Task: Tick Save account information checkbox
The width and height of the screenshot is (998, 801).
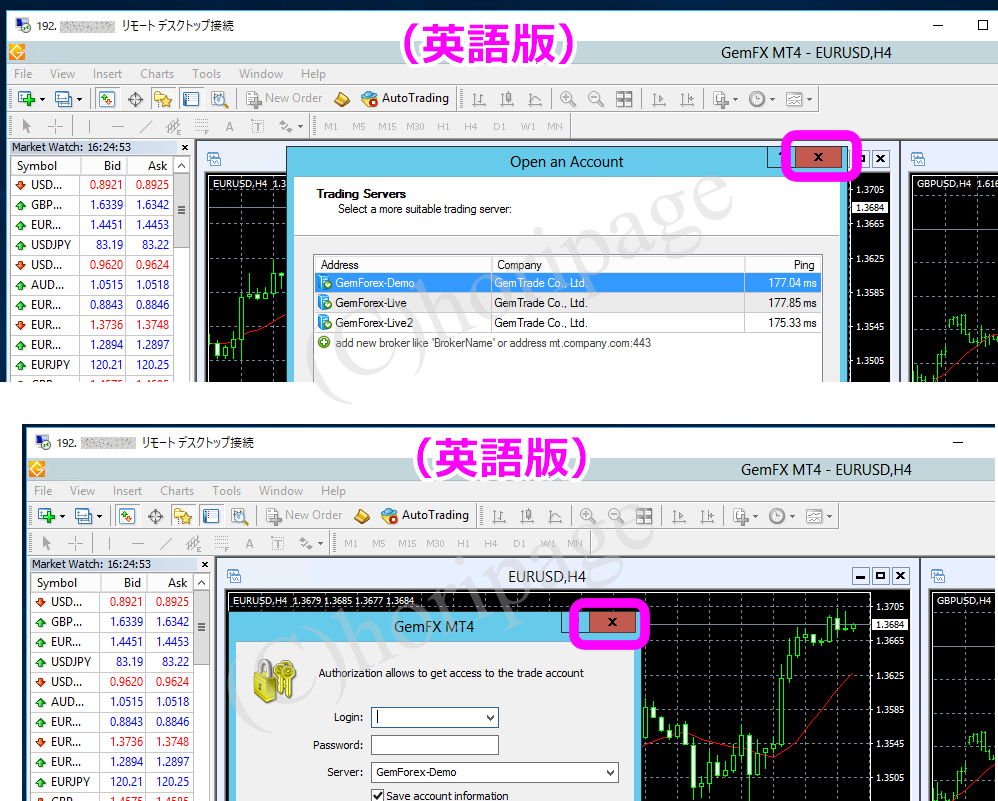Action: 378,795
